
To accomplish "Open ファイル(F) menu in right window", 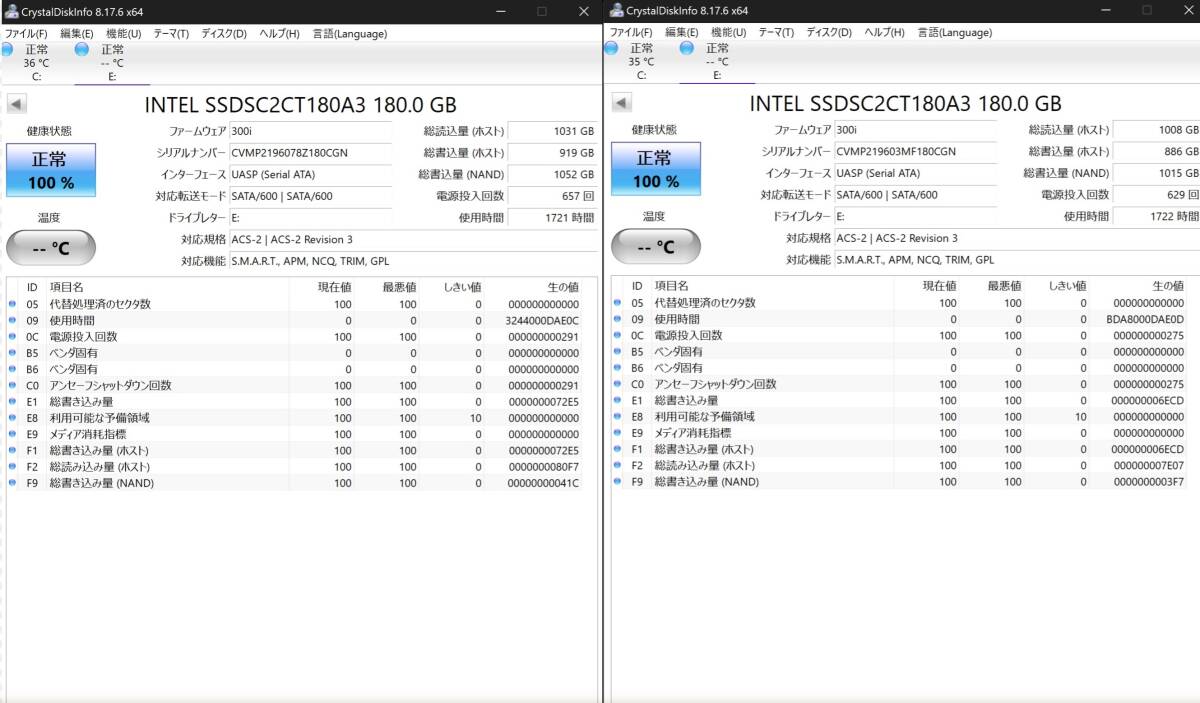I will [x=631, y=32].
